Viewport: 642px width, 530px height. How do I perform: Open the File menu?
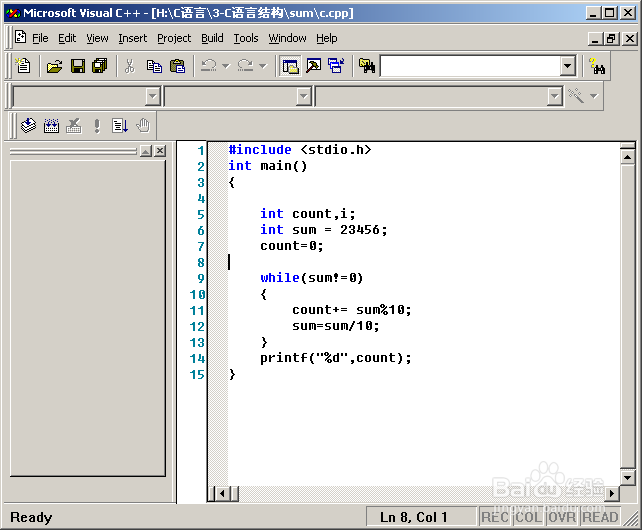(40, 38)
